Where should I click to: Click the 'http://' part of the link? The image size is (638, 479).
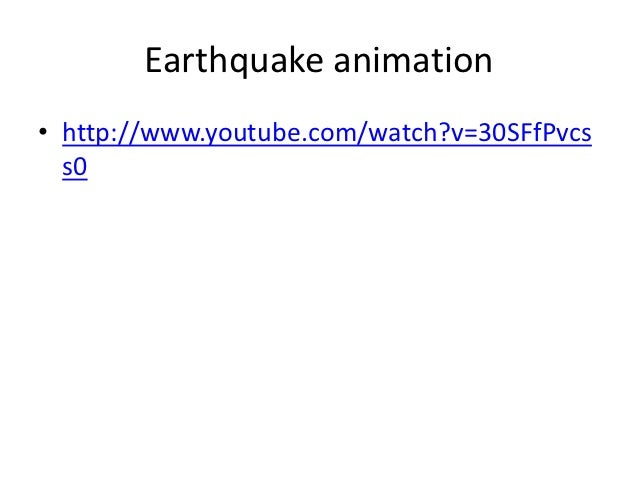coord(101,133)
